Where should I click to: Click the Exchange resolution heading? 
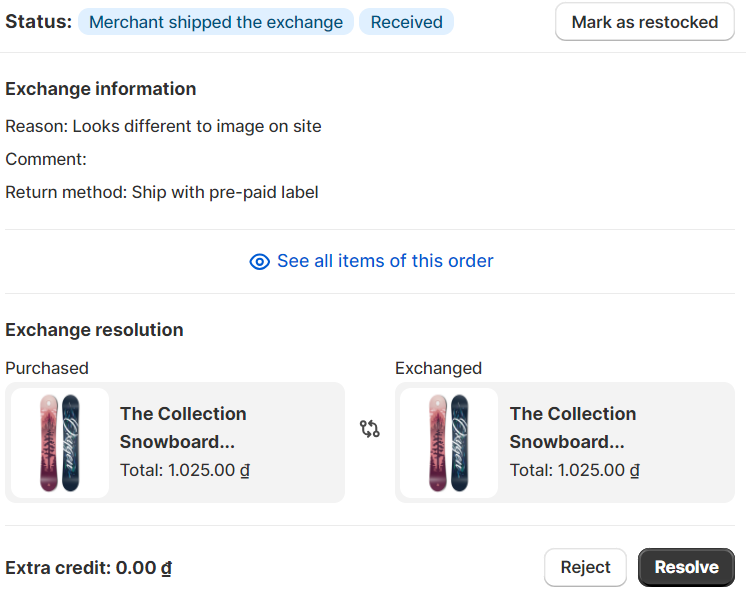pos(94,330)
